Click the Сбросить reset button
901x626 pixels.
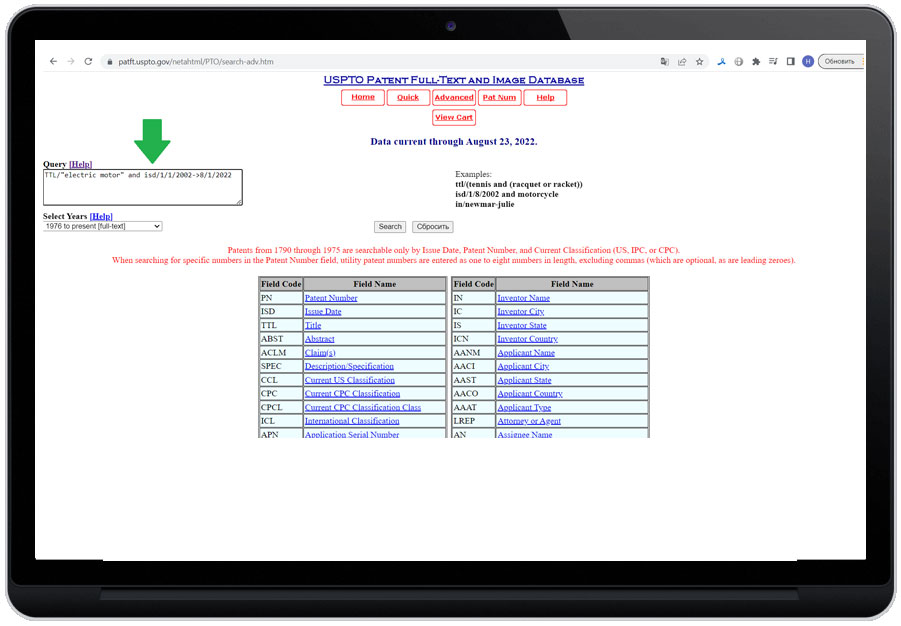(432, 226)
